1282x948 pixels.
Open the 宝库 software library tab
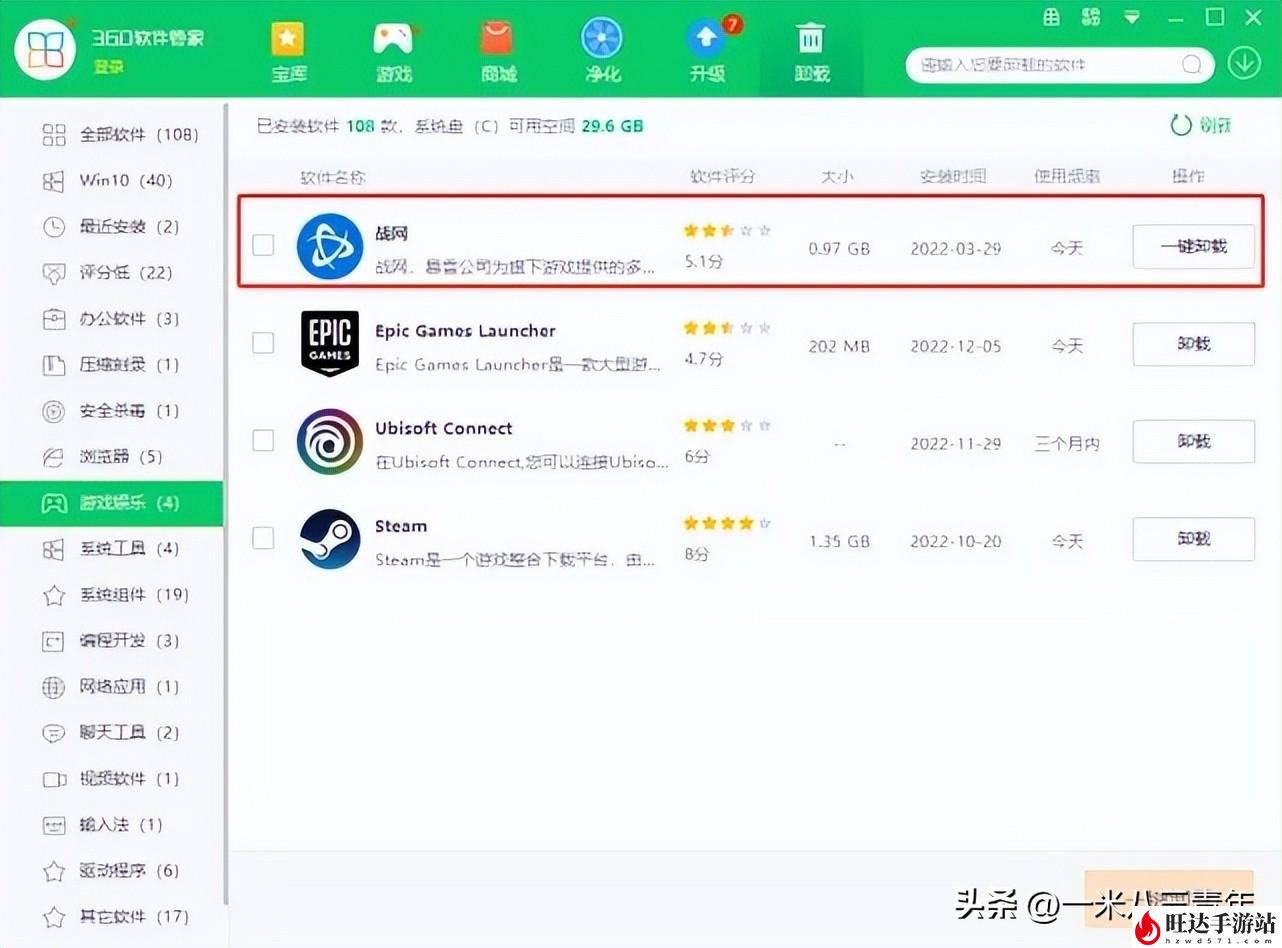(x=289, y=50)
